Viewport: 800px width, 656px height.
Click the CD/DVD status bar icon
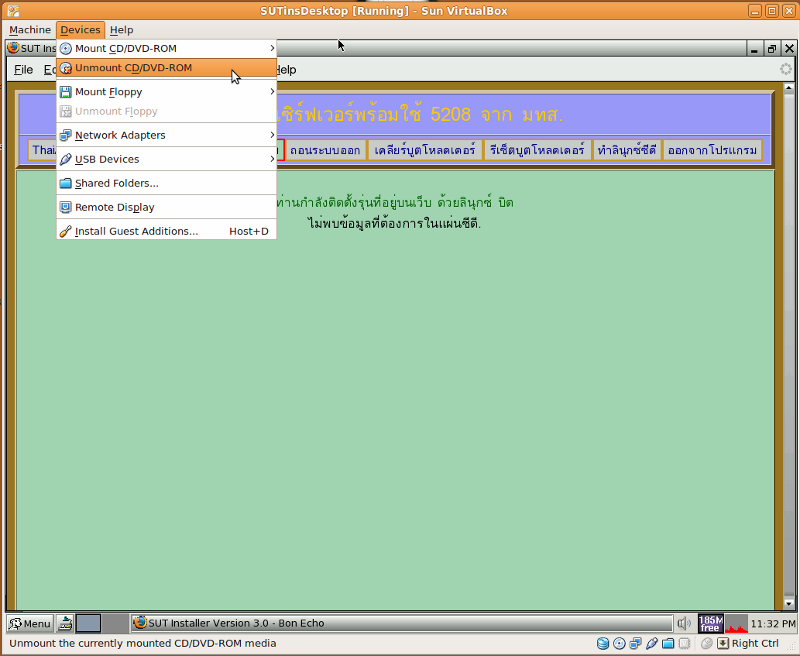619,644
